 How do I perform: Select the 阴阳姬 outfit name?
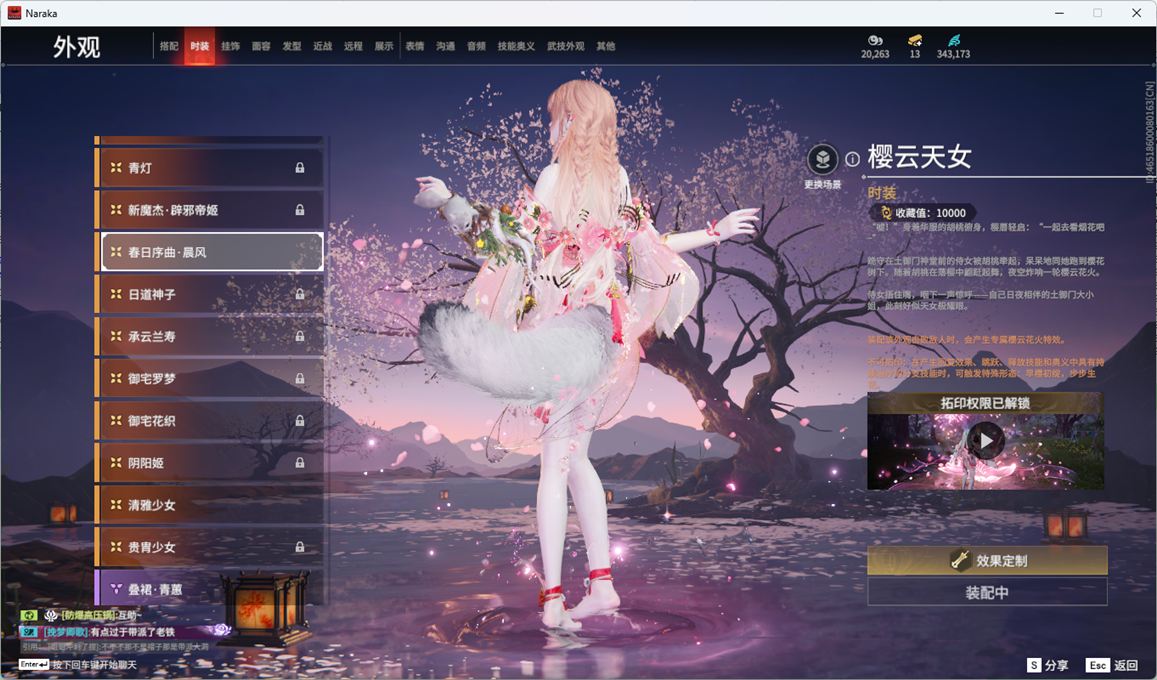tap(145, 462)
